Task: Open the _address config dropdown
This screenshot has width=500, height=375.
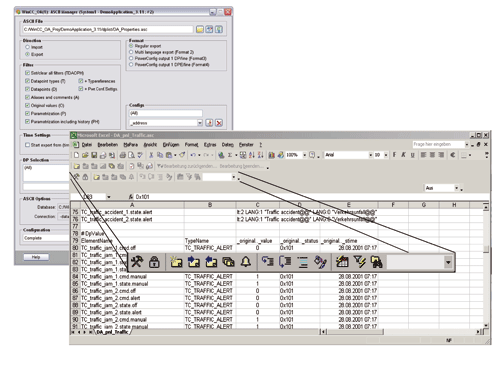Action: pyautogui.click(x=200, y=123)
